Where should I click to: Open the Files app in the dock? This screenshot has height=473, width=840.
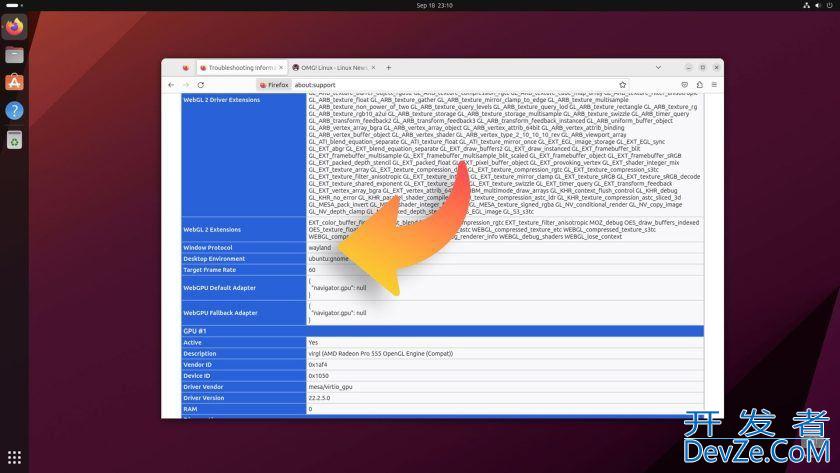point(14,55)
